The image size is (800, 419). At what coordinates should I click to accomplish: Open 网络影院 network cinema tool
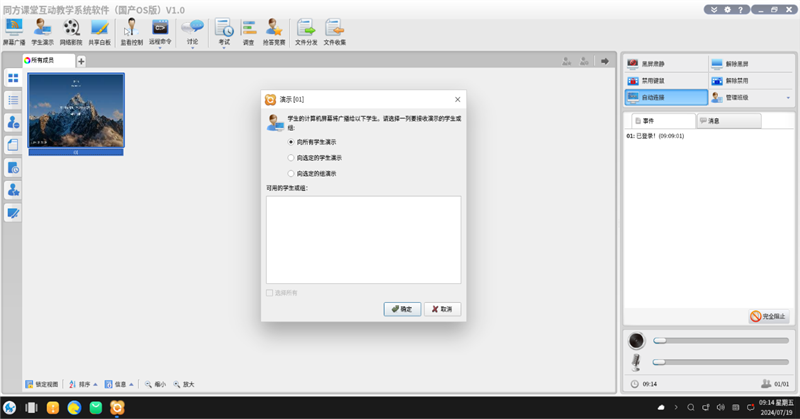[x=71, y=32]
